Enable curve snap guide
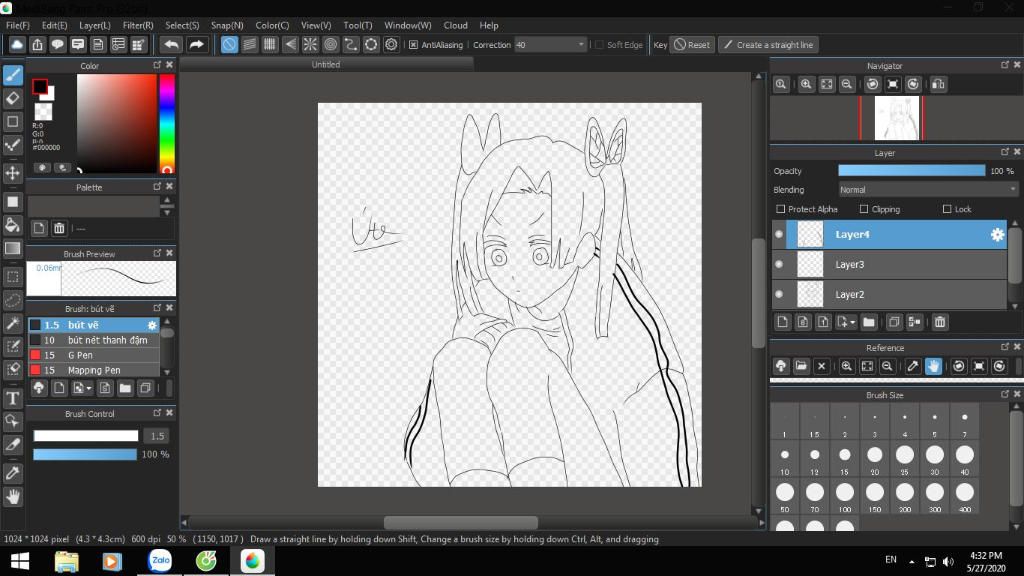This screenshot has width=1024, height=576. click(351, 44)
